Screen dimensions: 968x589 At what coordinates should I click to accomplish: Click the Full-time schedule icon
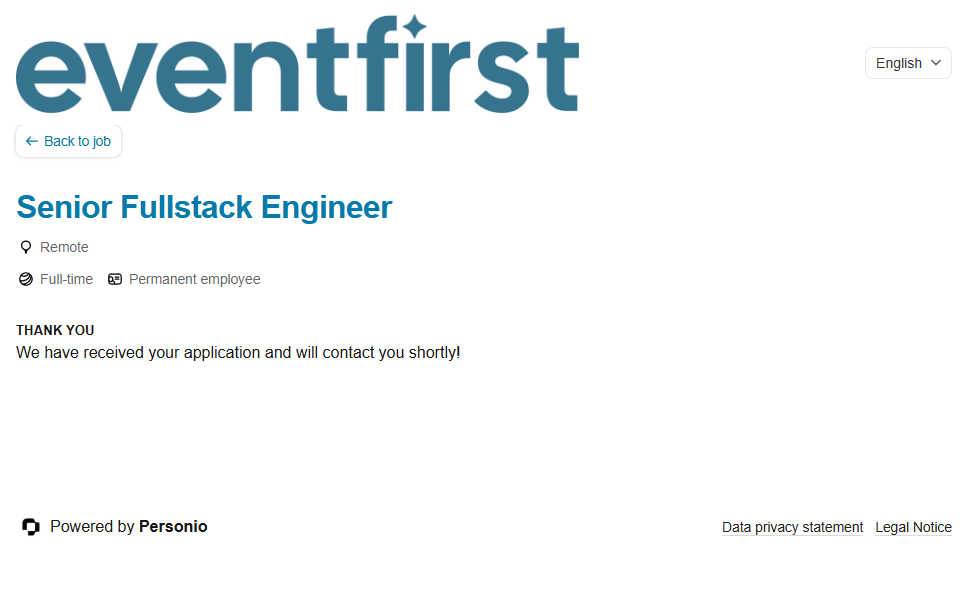(26, 280)
